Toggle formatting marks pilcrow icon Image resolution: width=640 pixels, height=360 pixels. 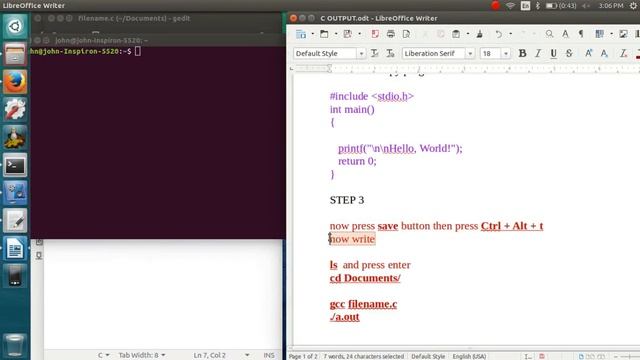tap(581, 34)
